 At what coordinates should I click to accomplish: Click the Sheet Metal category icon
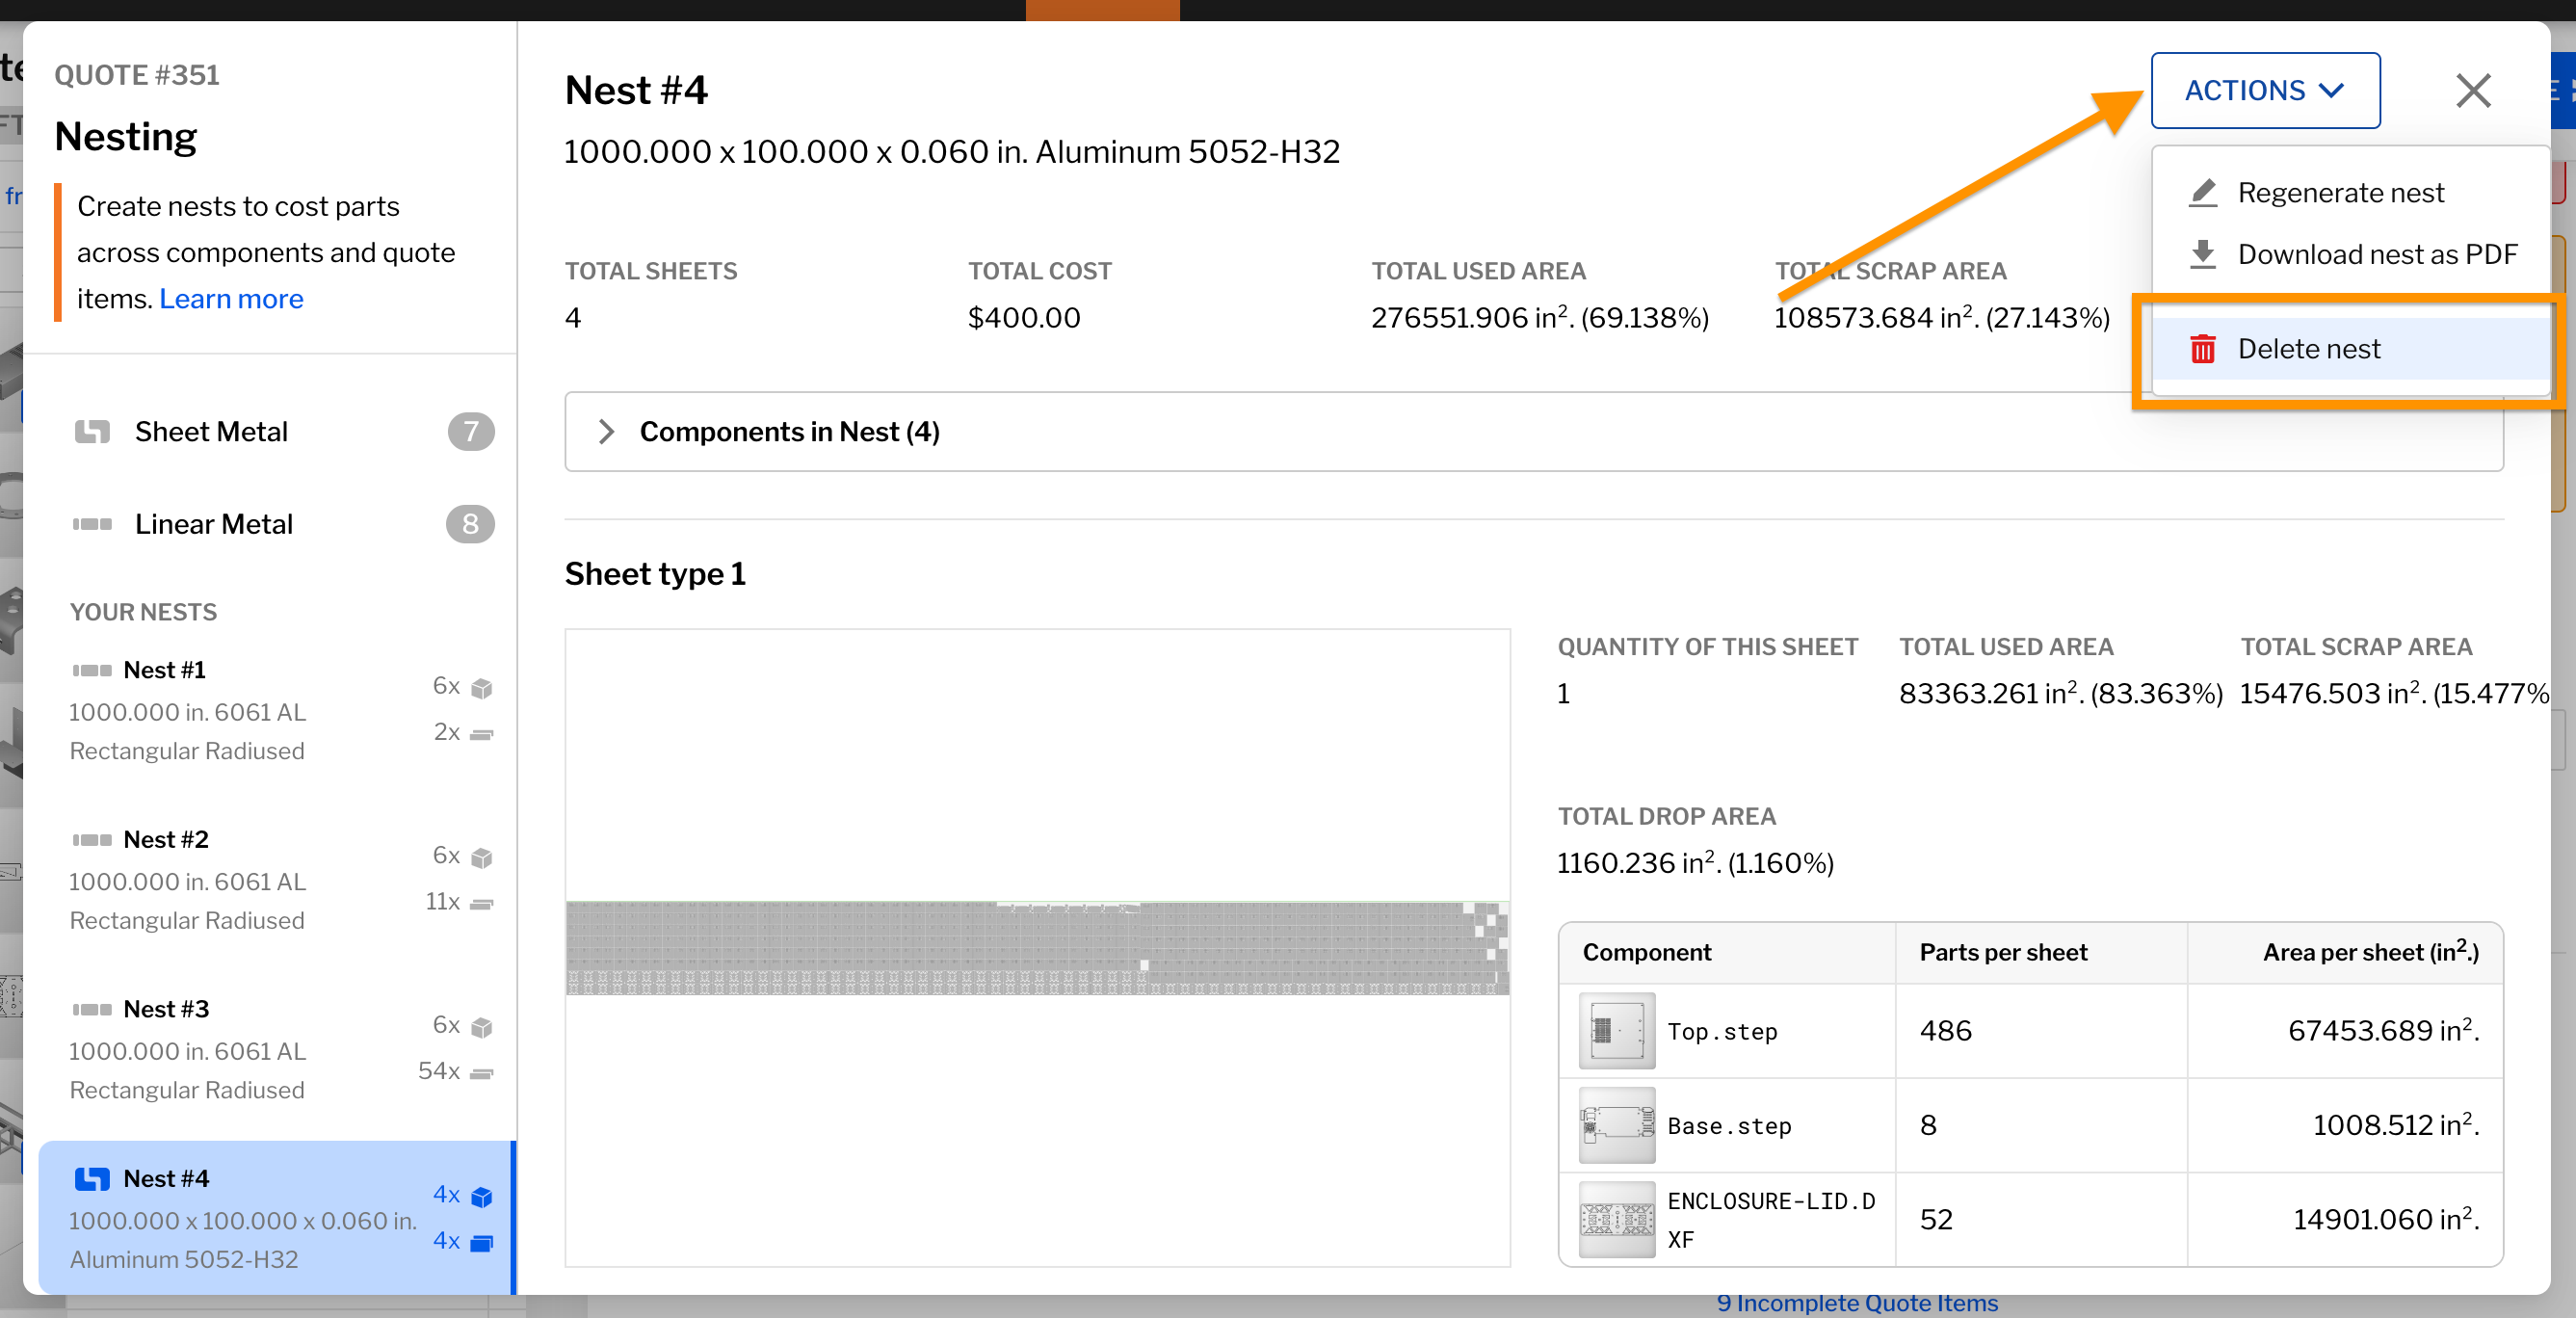[92, 432]
